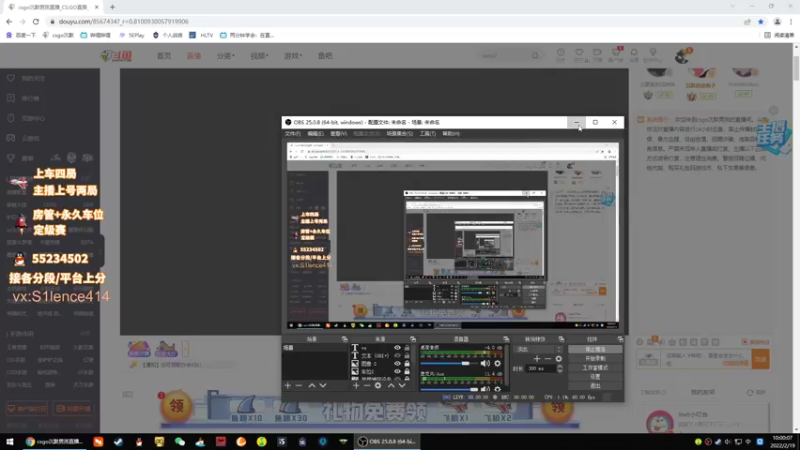
Task: Open the 5EPlay bookmark
Action: point(132,35)
